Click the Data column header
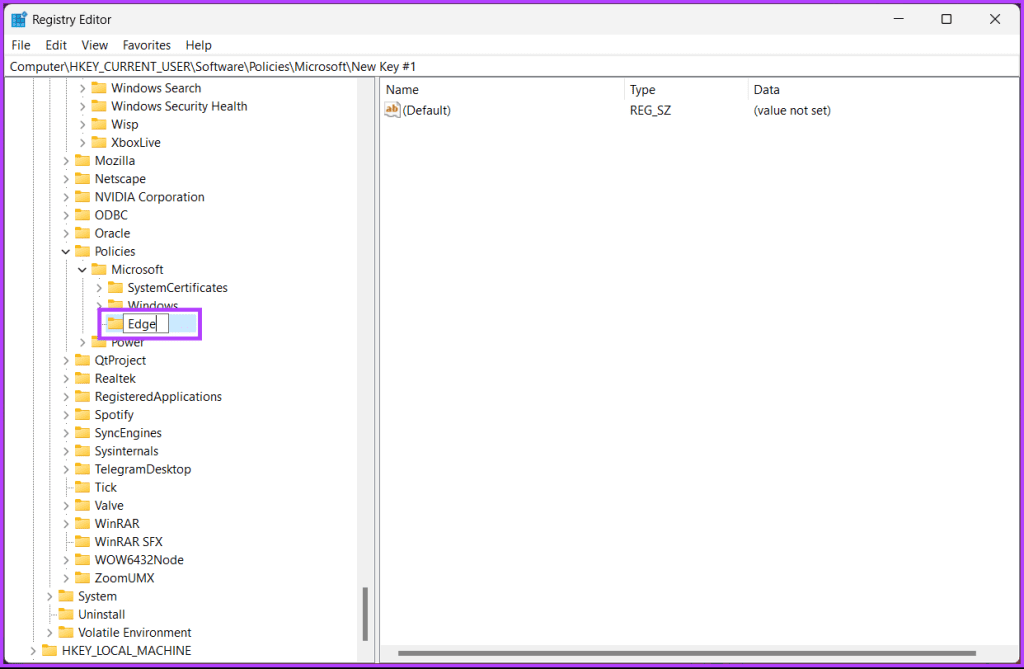 pos(766,89)
